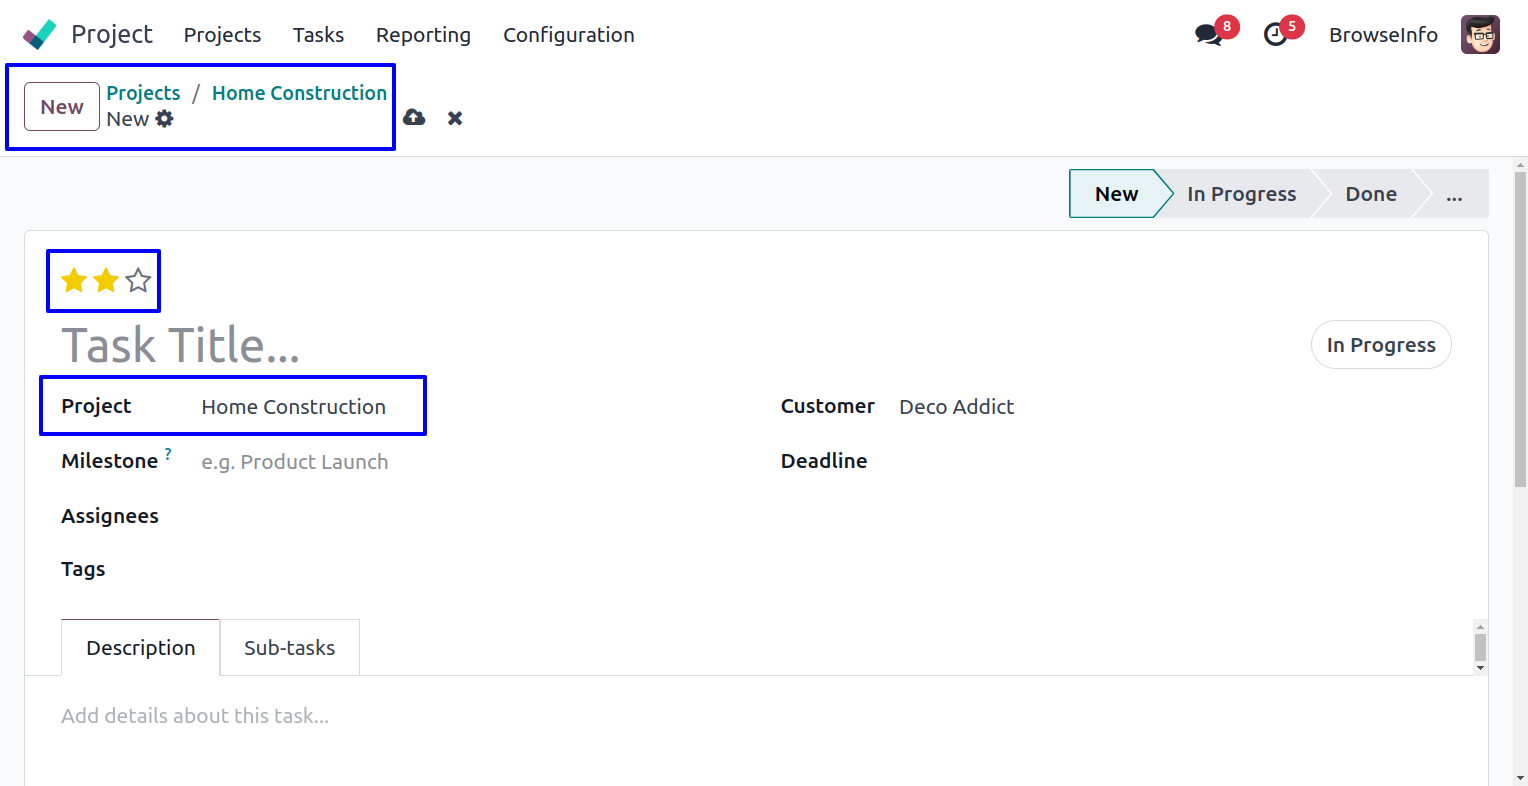
Task: Enable the third priority star
Action: click(138, 281)
